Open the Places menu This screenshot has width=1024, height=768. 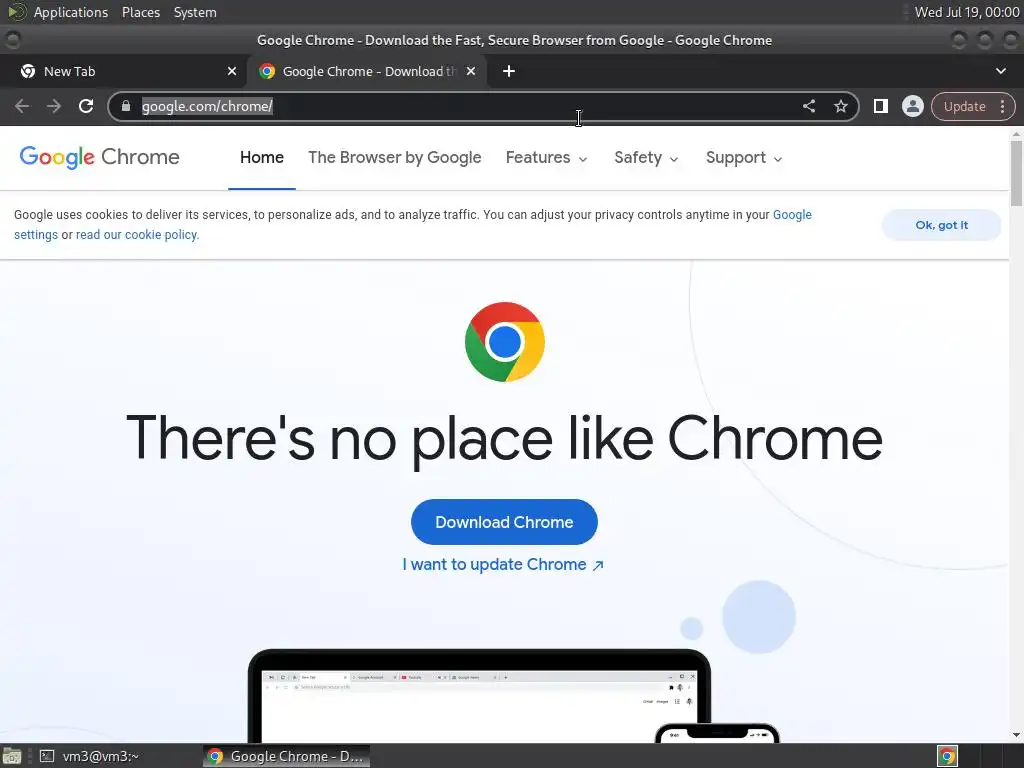tap(140, 12)
